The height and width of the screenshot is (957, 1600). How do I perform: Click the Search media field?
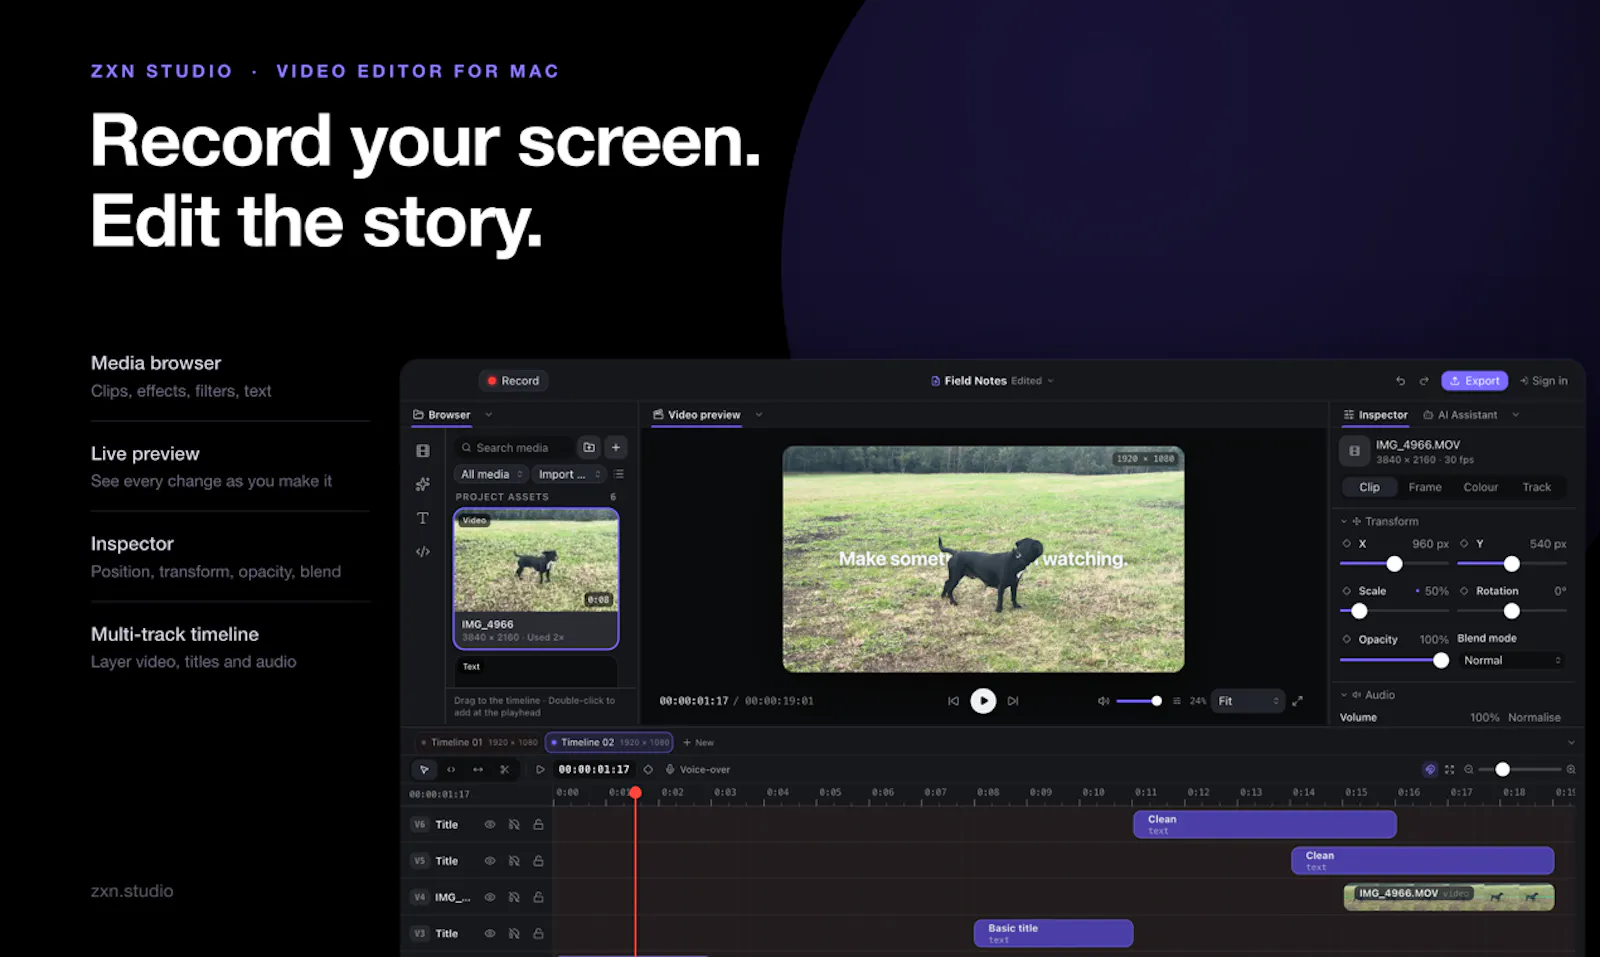[x=514, y=447]
